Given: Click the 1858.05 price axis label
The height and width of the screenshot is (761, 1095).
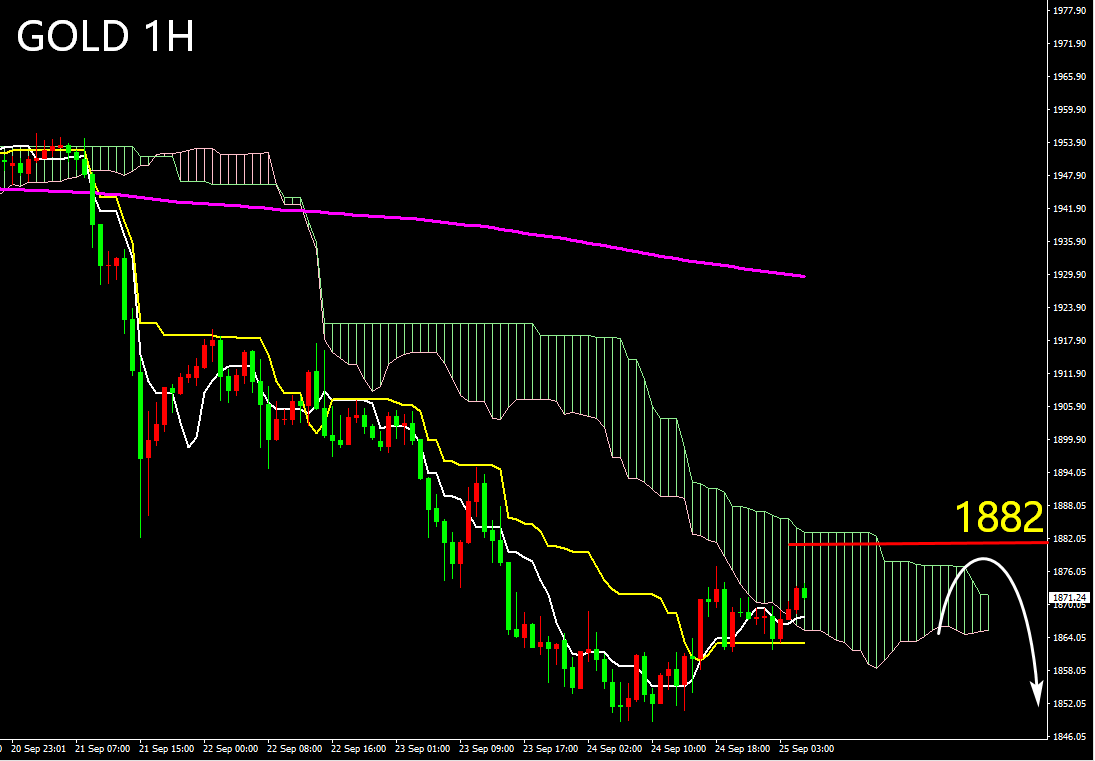Looking at the screenshot, I should pyautogui.click(x=1069, y=671).
